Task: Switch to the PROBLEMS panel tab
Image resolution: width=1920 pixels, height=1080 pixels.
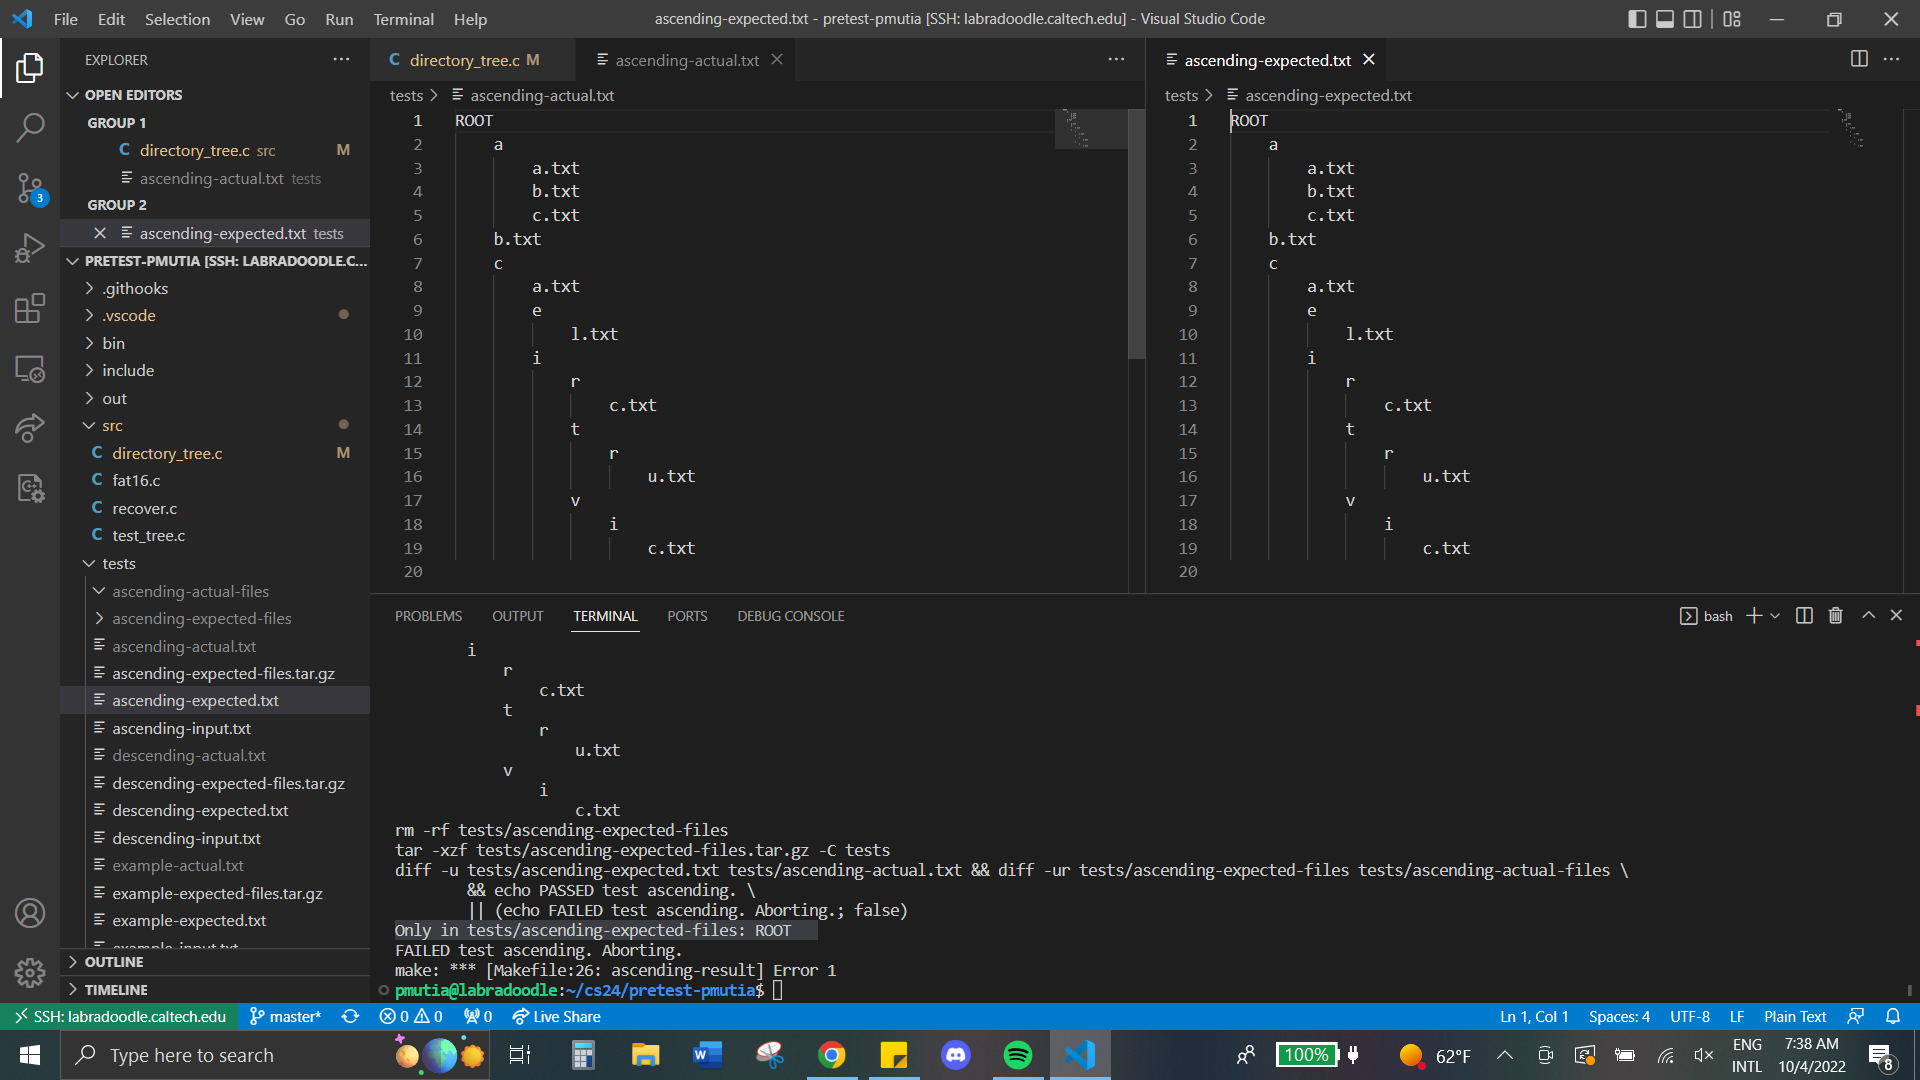Action: pos(428,616)
